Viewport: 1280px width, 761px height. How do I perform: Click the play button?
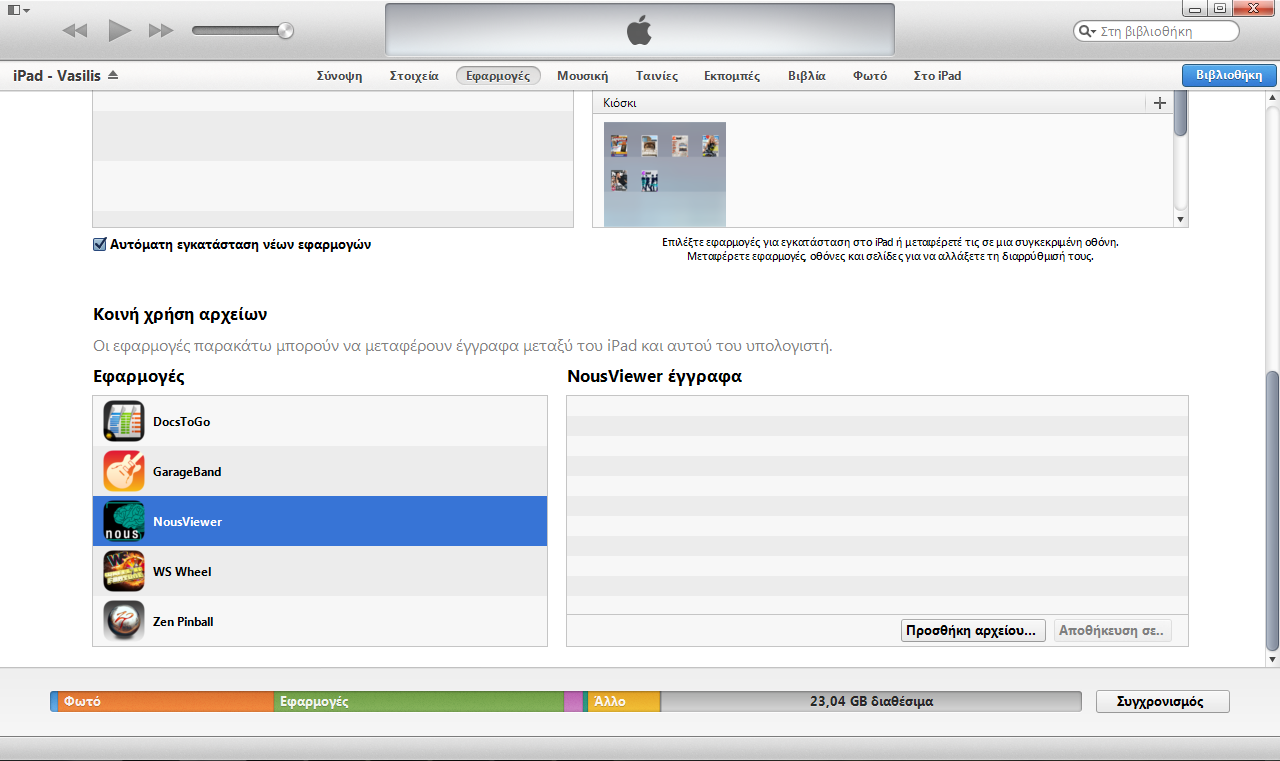coord(120,30)
